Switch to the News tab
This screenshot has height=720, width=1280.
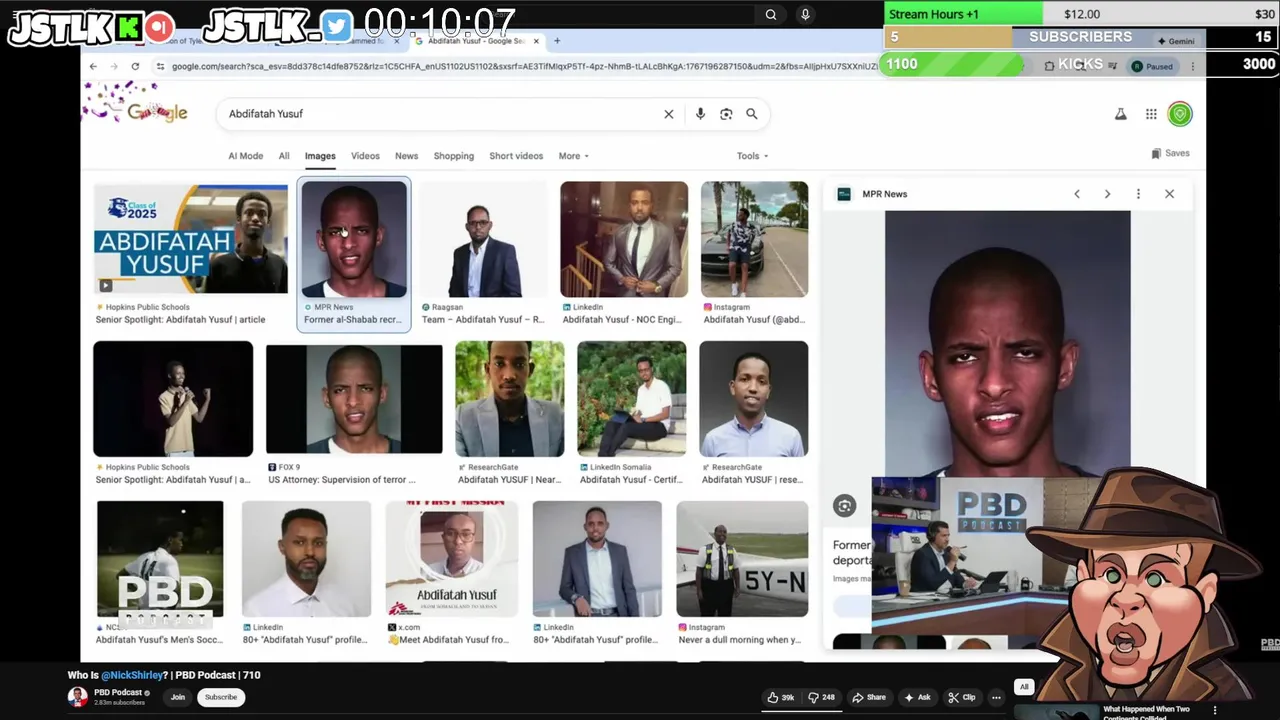(406, 156)
